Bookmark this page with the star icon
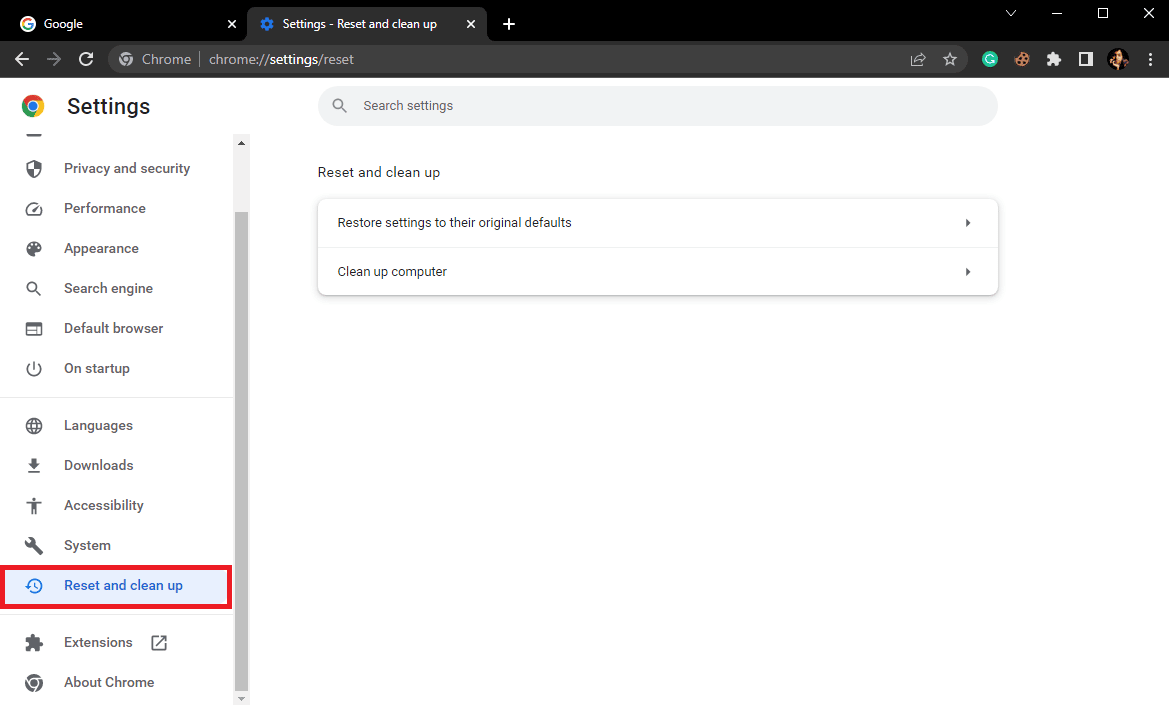 tap(950, 59)
